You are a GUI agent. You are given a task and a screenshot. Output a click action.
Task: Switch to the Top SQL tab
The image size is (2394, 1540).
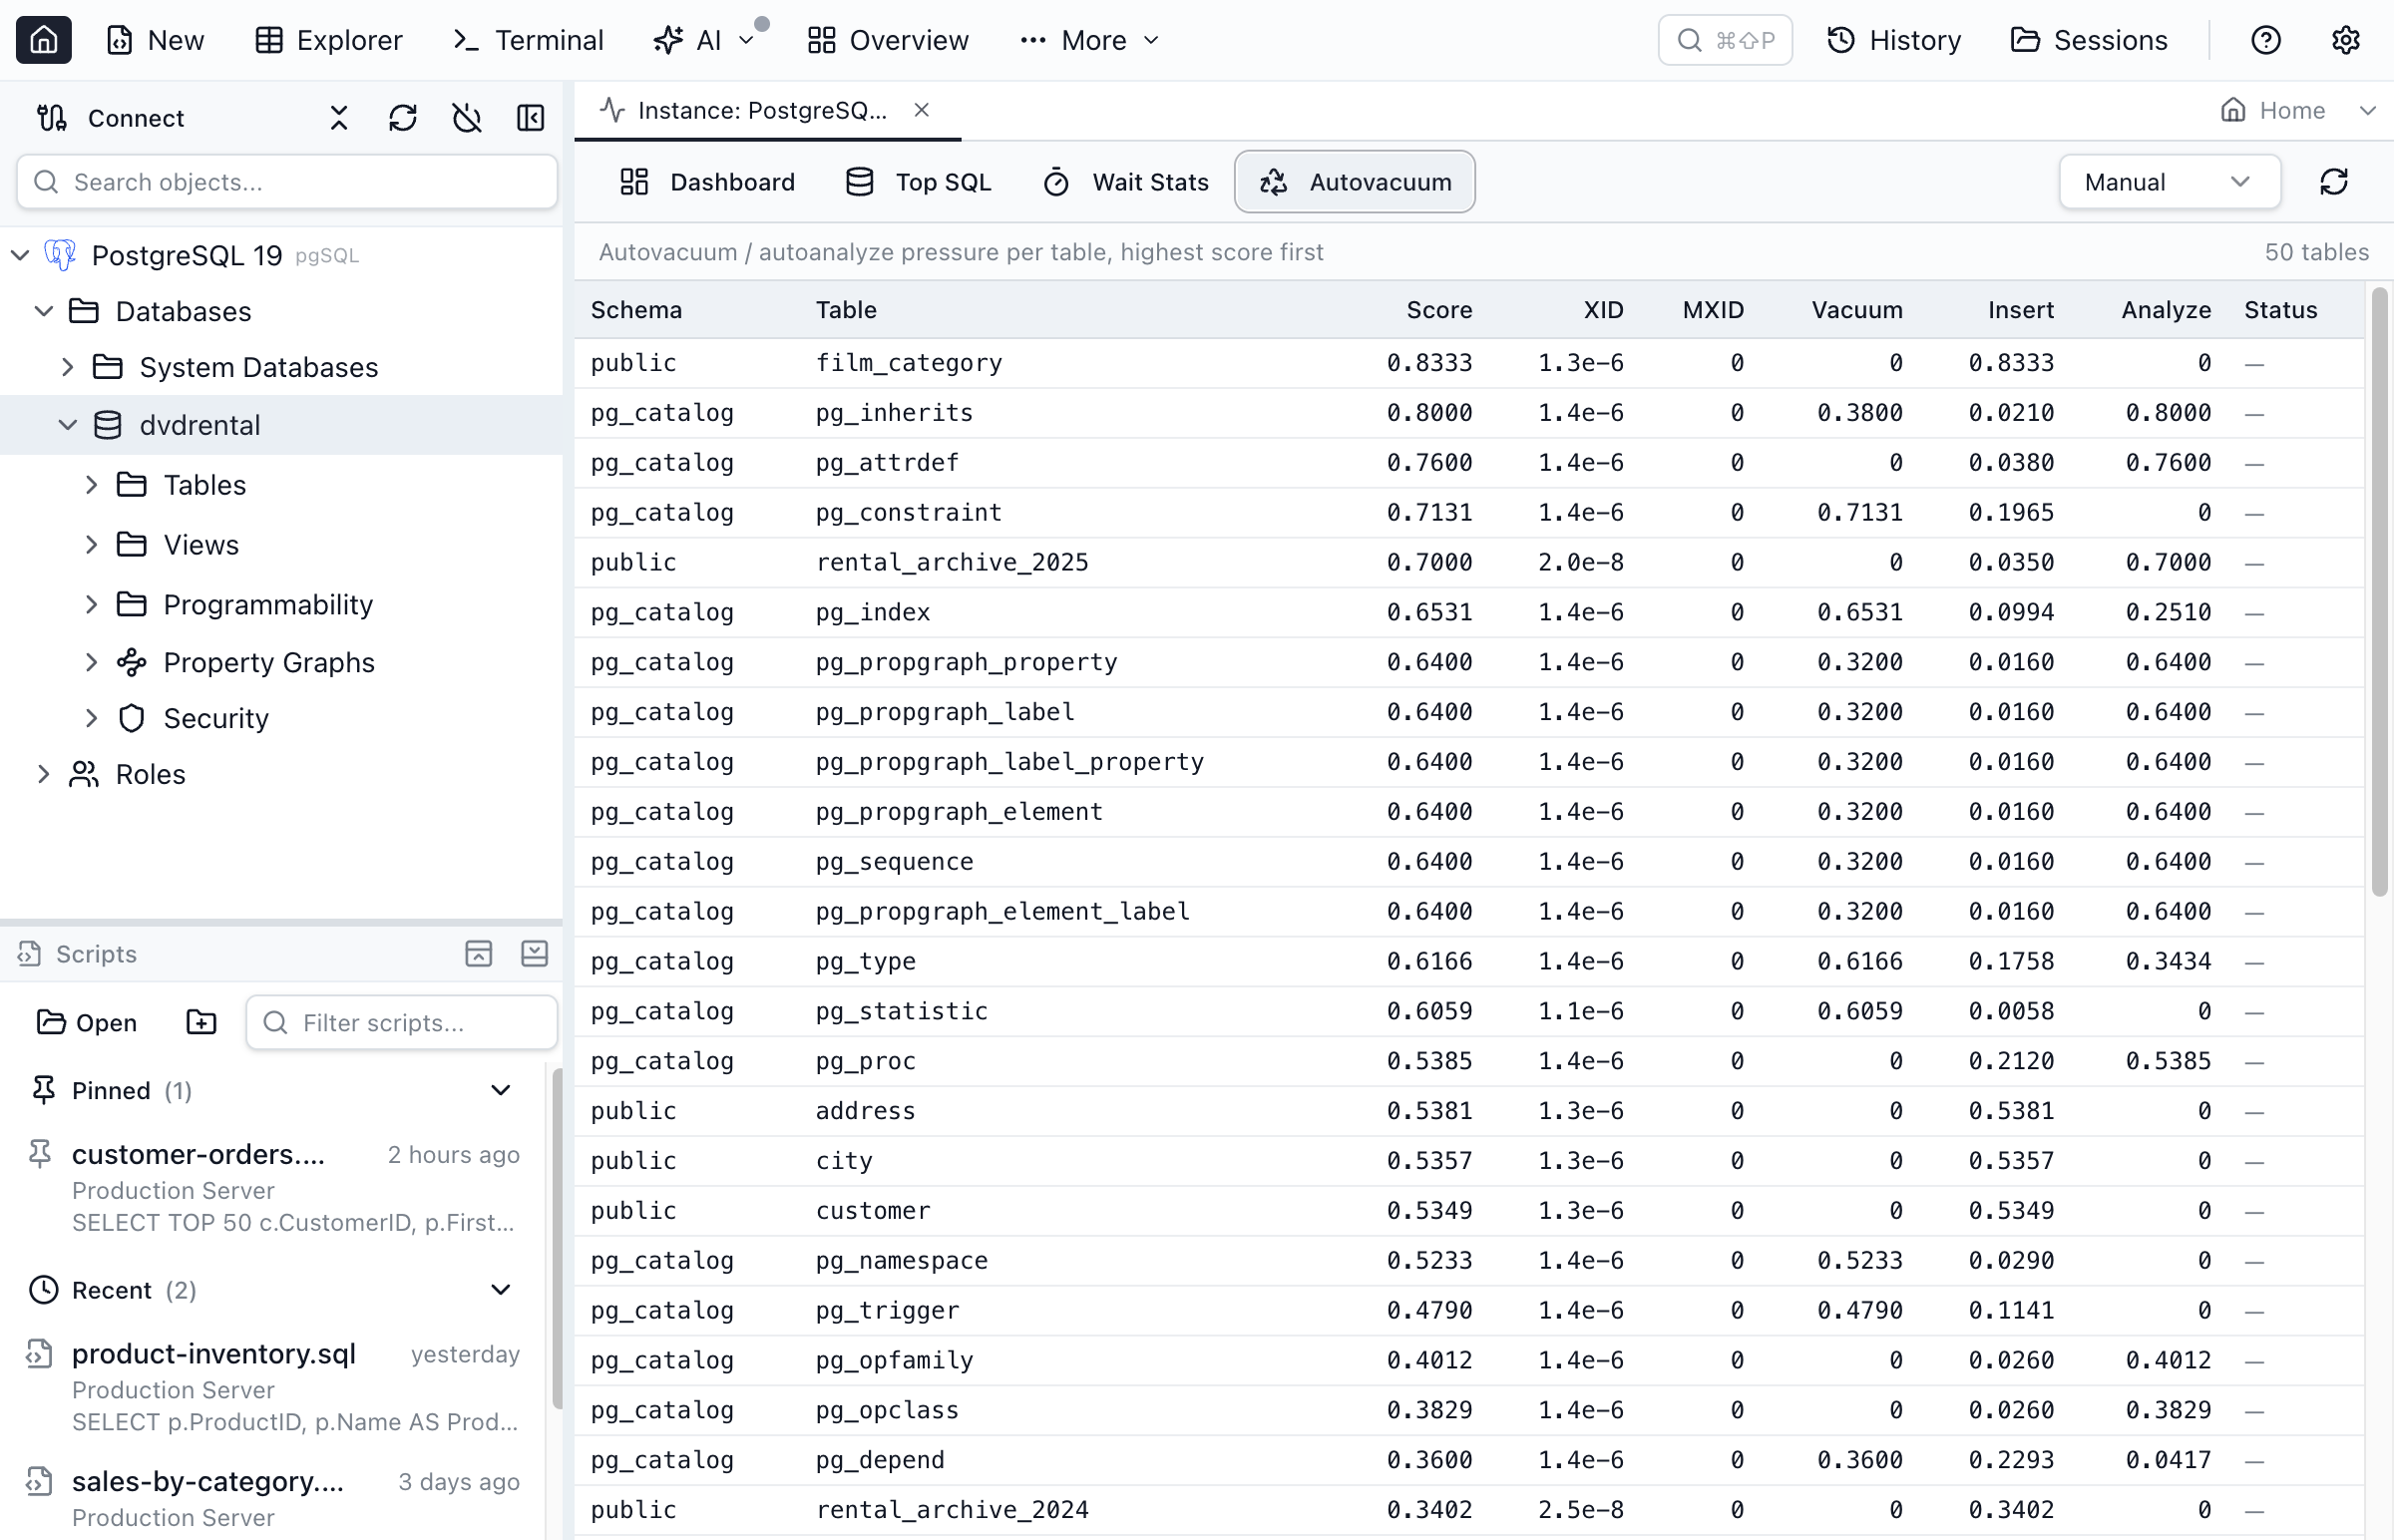click(x=918, y=182)
